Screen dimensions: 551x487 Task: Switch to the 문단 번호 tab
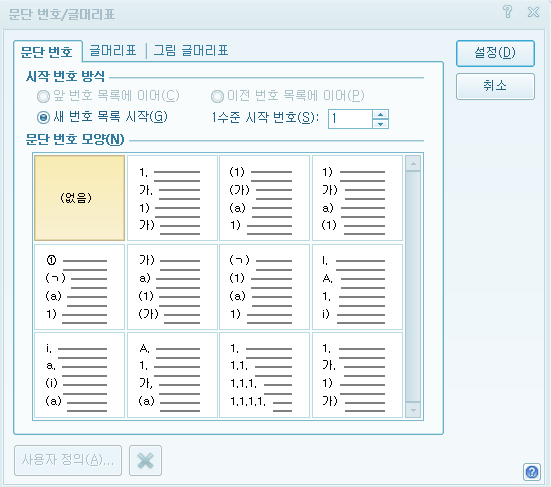pyautogui.click(x=47, y=52)
